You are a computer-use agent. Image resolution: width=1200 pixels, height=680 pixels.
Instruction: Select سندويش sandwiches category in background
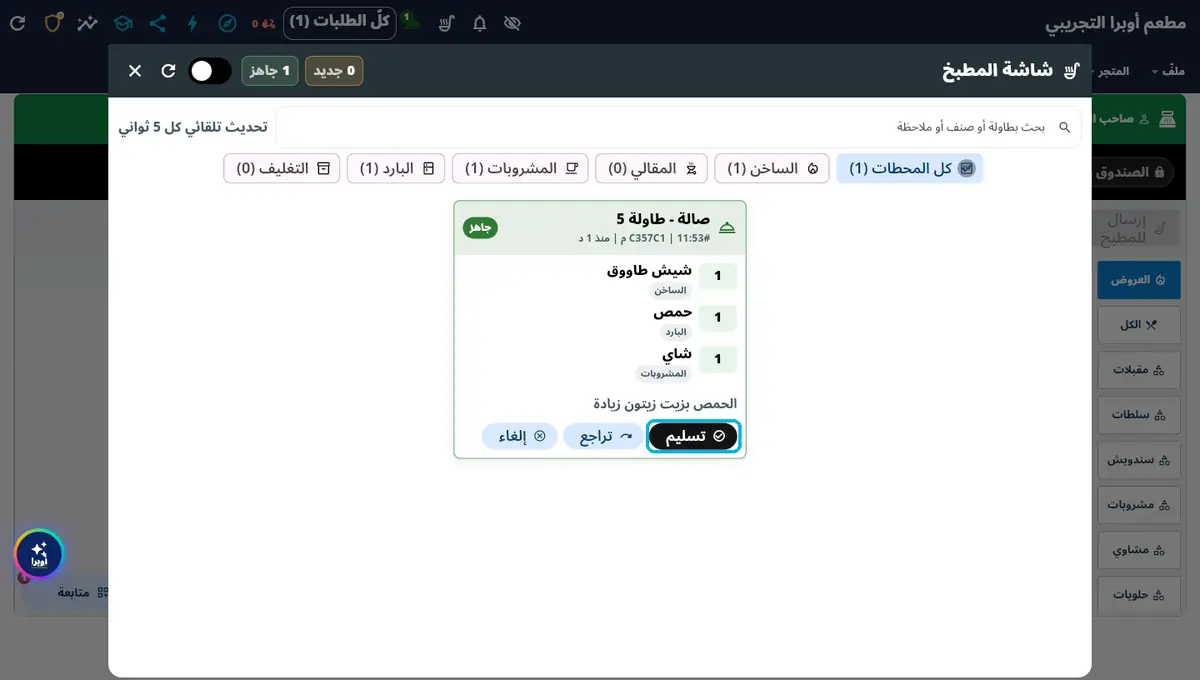pos(1139,460)
